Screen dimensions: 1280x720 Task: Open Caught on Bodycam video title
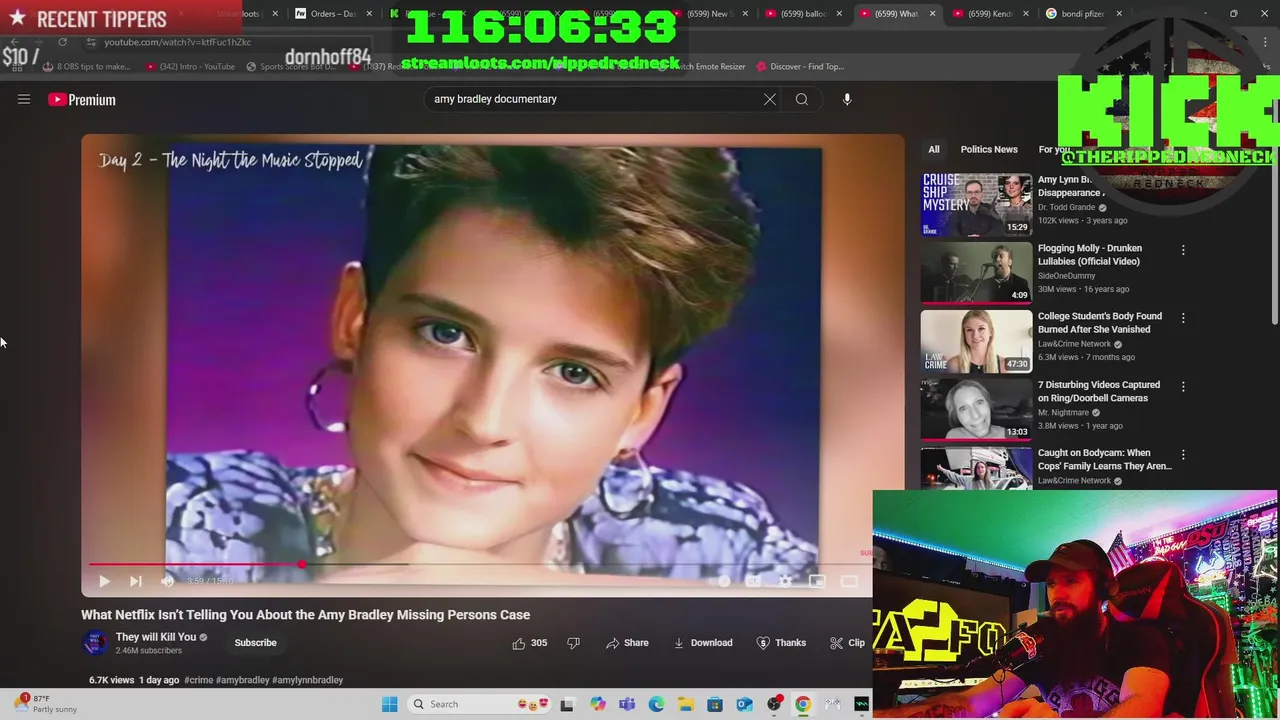tap(1105, 459)
